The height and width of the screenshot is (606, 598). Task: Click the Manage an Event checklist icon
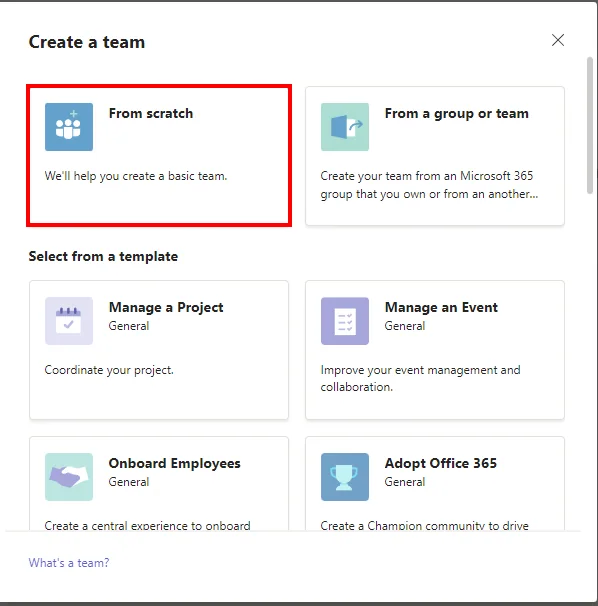tap(345, 321)
